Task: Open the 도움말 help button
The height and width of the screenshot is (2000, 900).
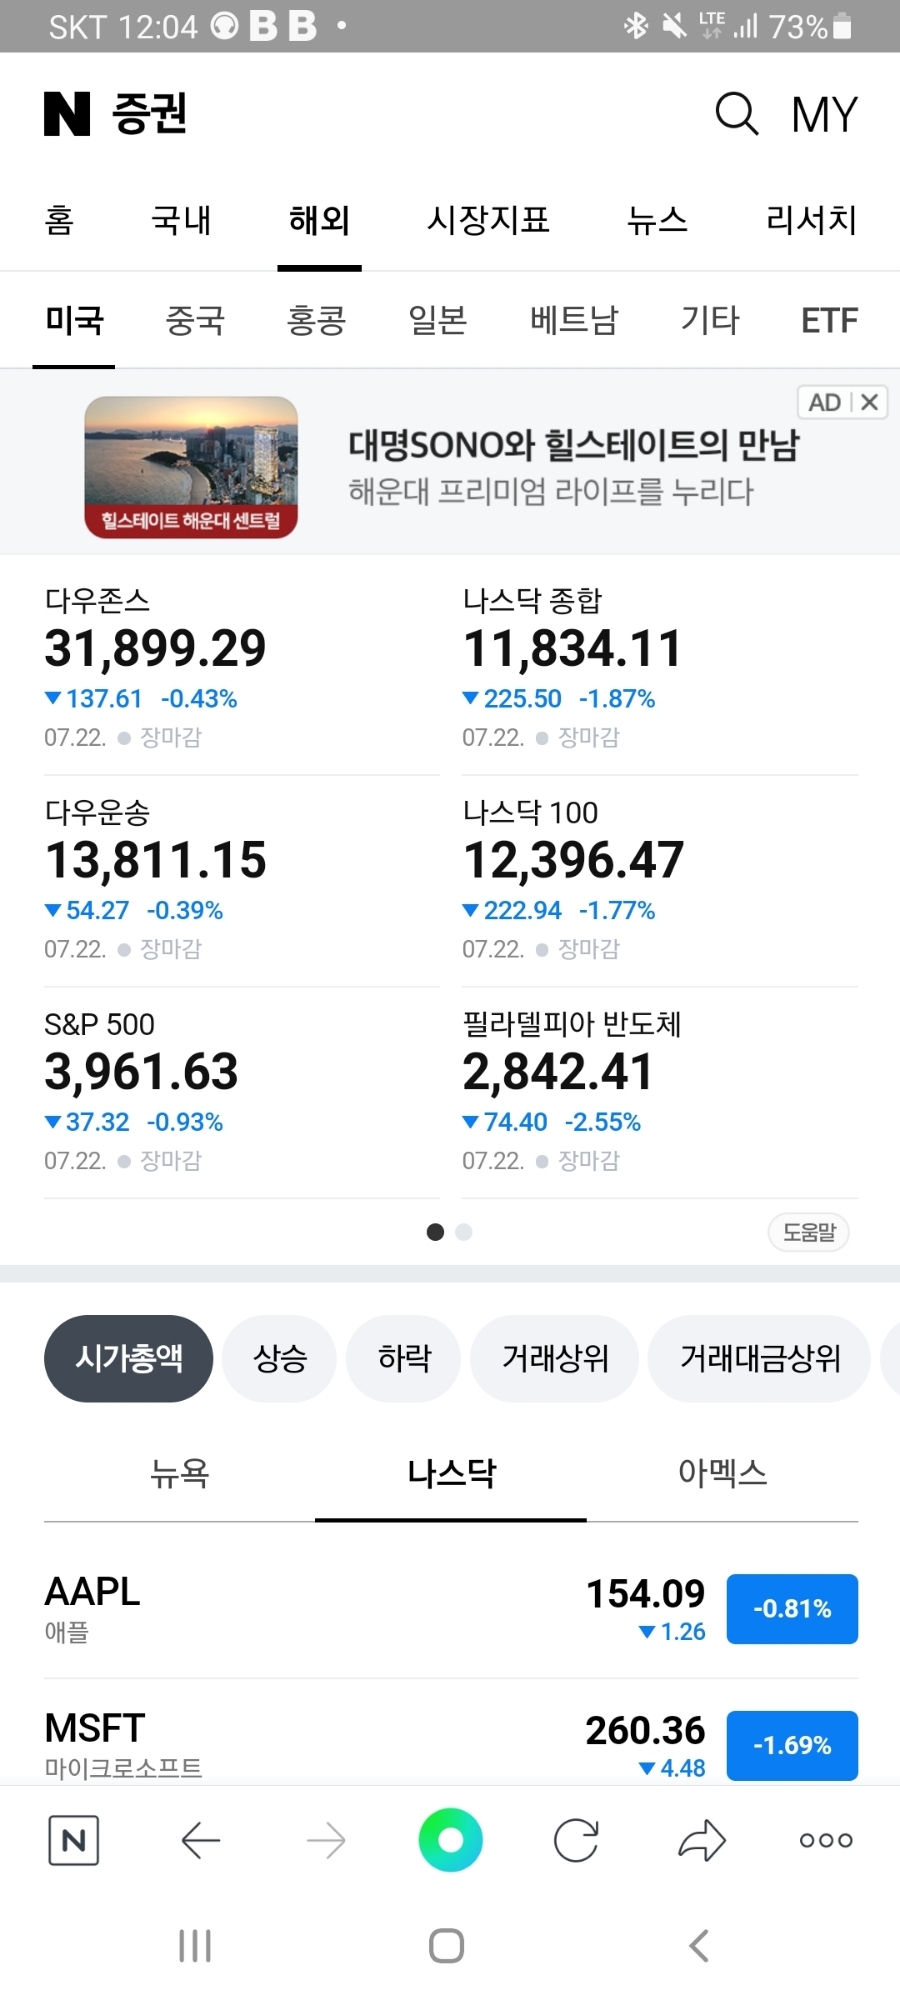Action: point(809,1232)
